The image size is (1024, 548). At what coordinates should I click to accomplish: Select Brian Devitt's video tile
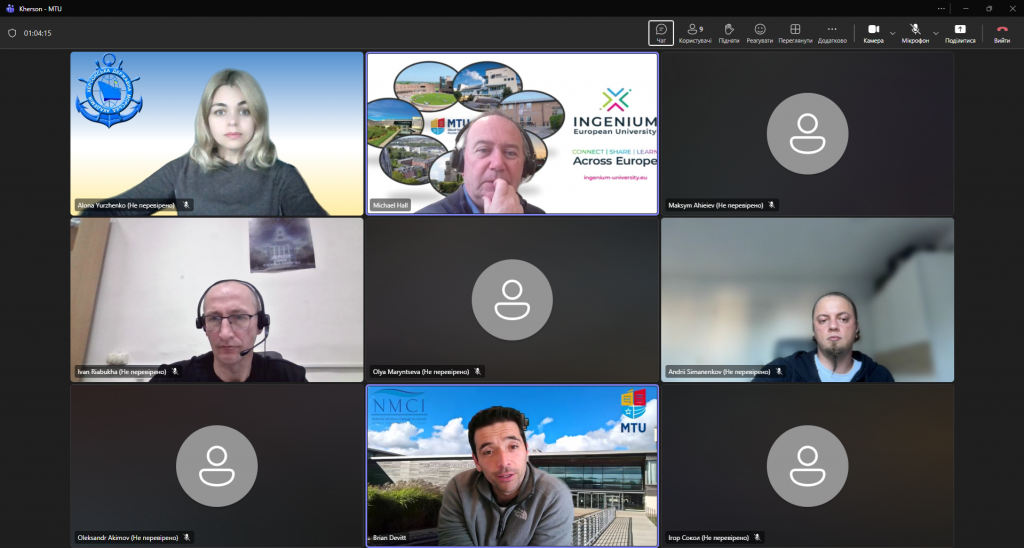(512, 465)
